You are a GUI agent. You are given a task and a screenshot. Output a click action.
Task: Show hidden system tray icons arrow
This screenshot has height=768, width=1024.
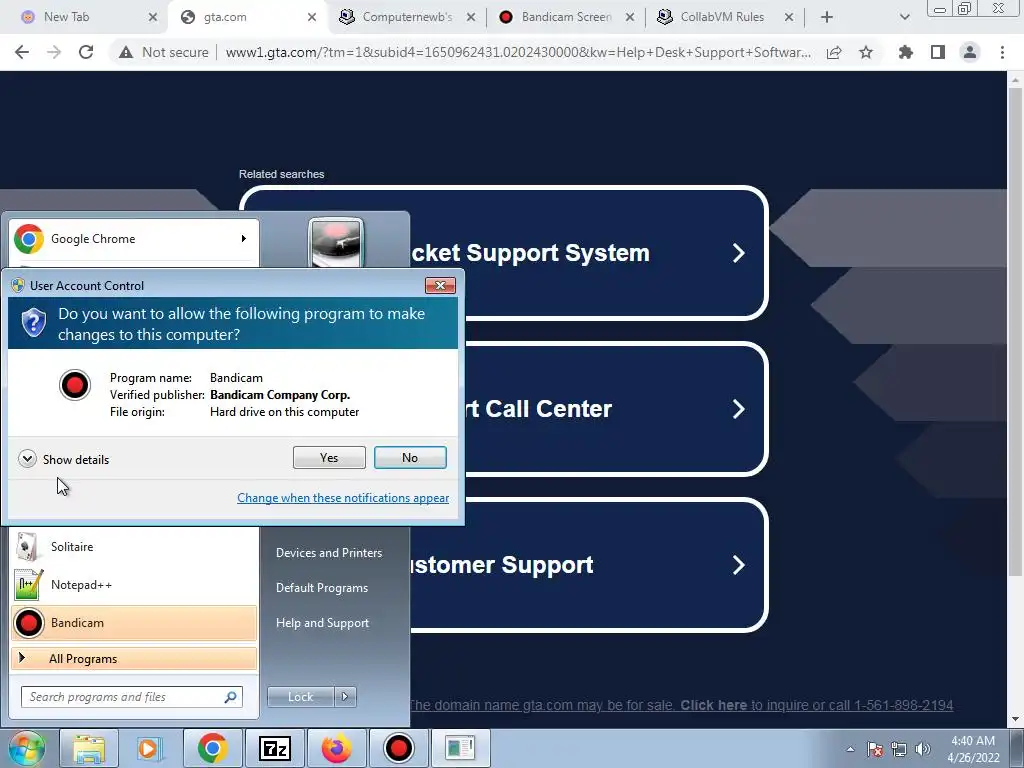[850, 749]
